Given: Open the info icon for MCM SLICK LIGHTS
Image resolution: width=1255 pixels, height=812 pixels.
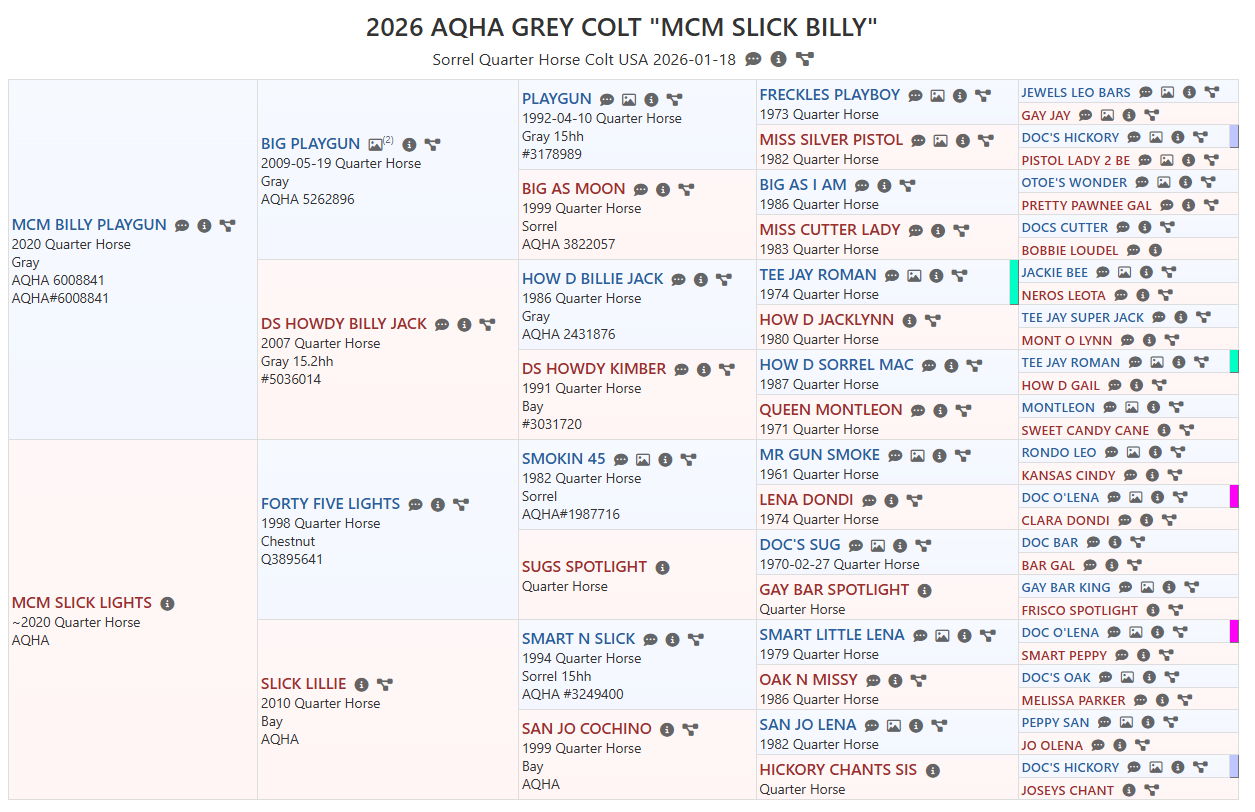Looking at the screenshot, I should [167, 603].
